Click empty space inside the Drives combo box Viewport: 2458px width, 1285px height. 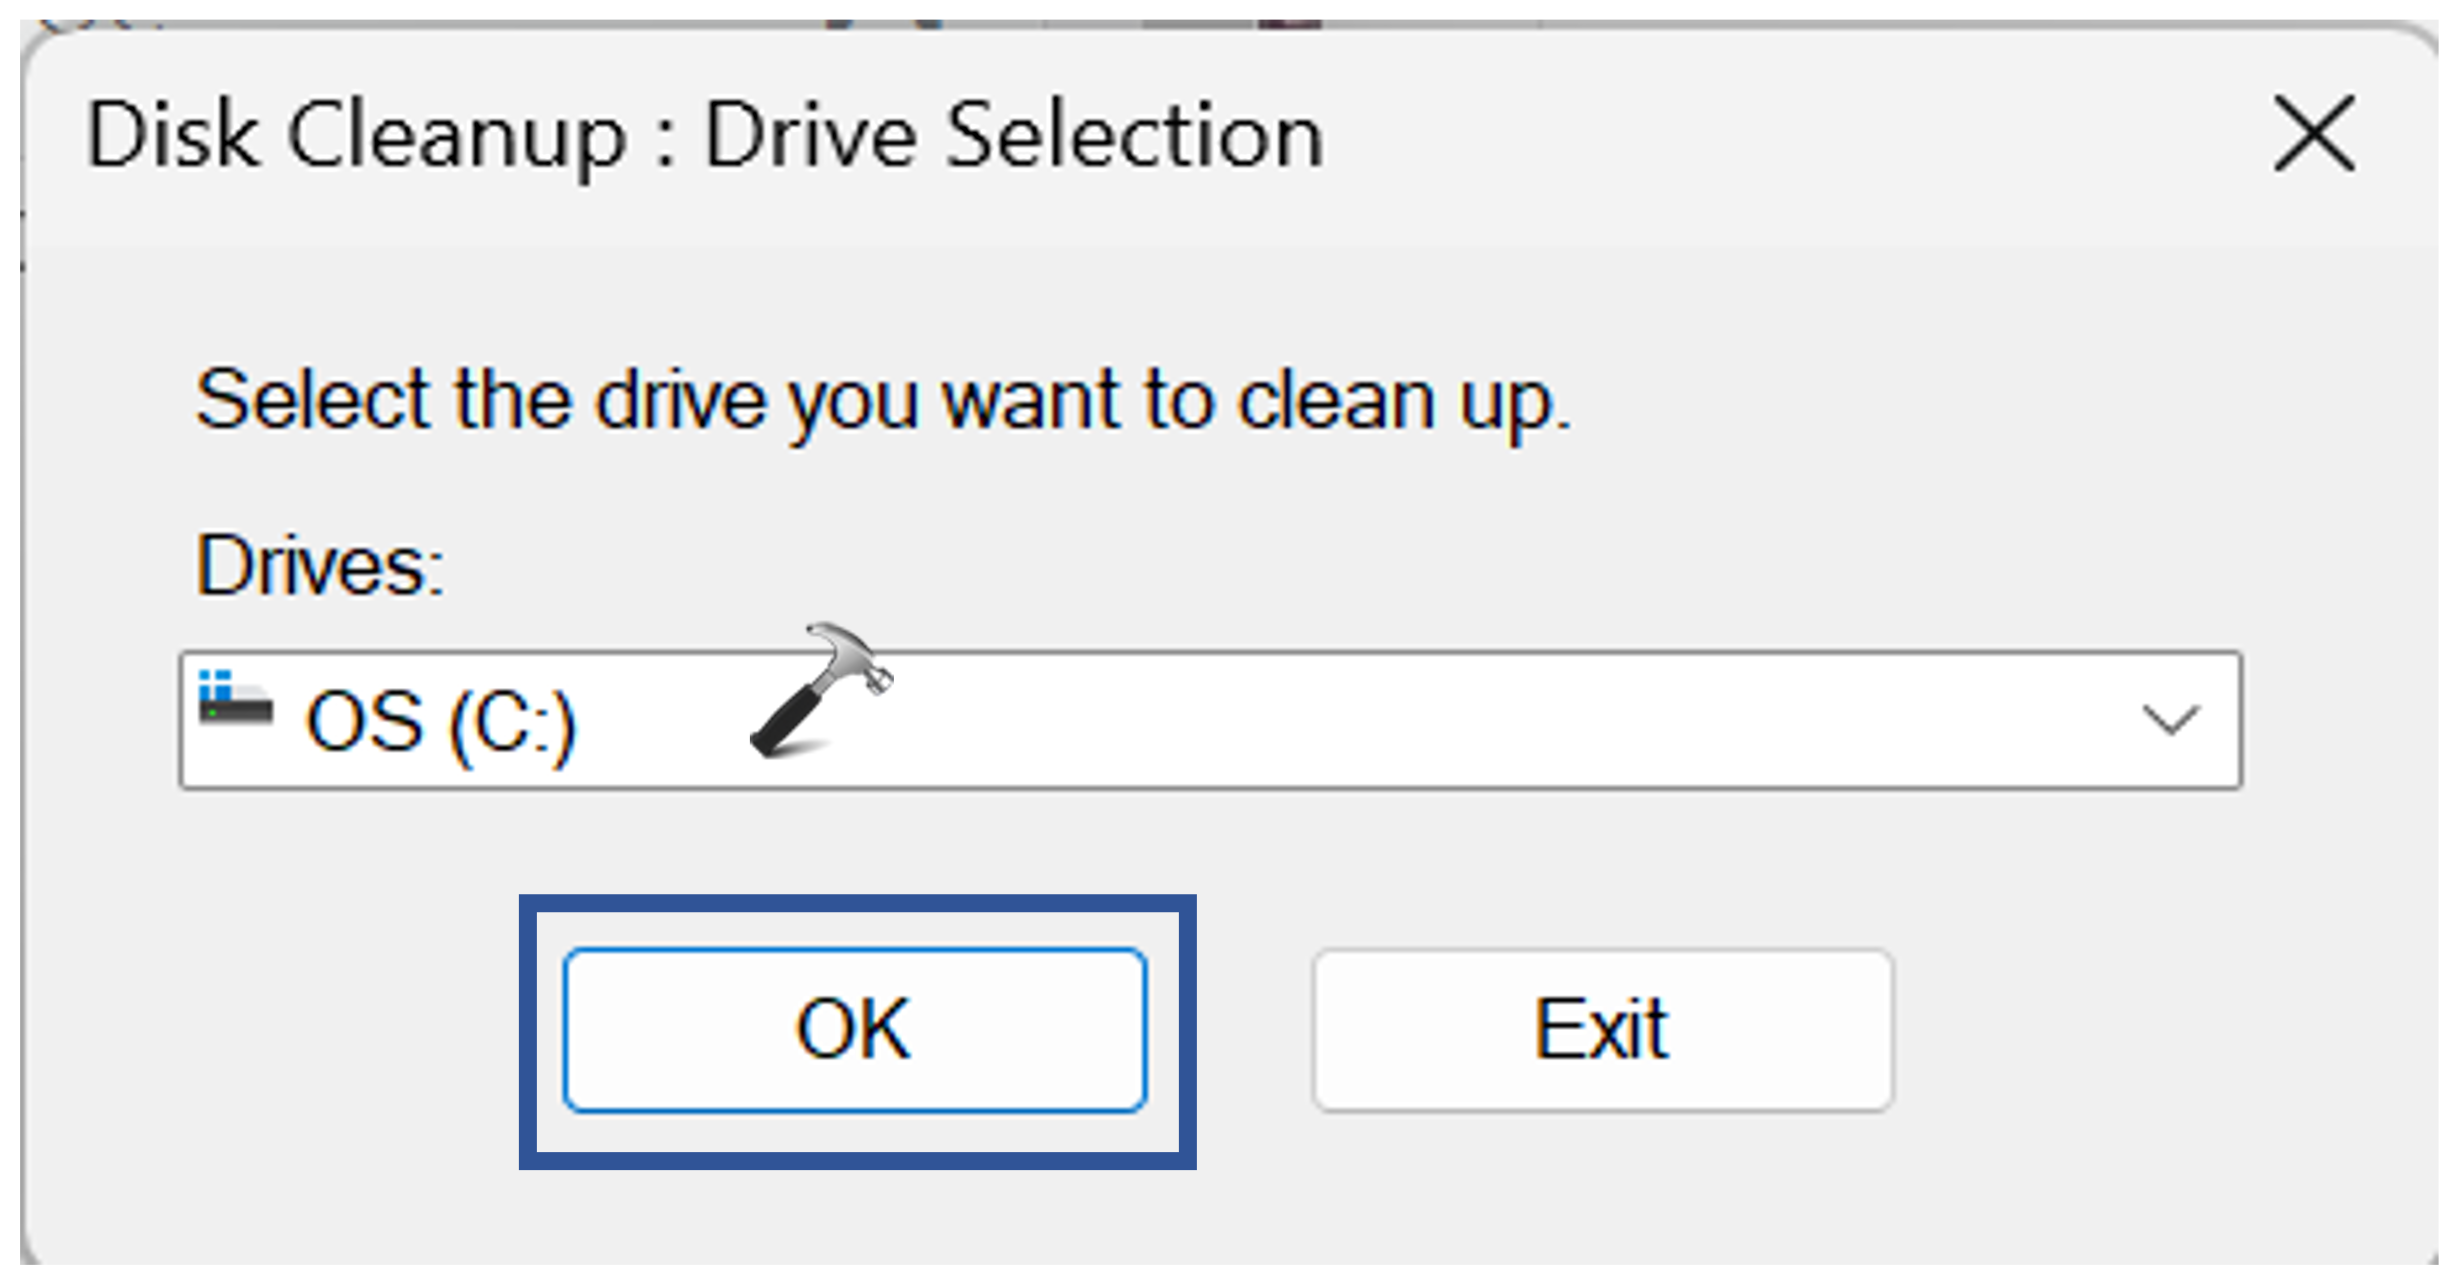click(1500, 720)
